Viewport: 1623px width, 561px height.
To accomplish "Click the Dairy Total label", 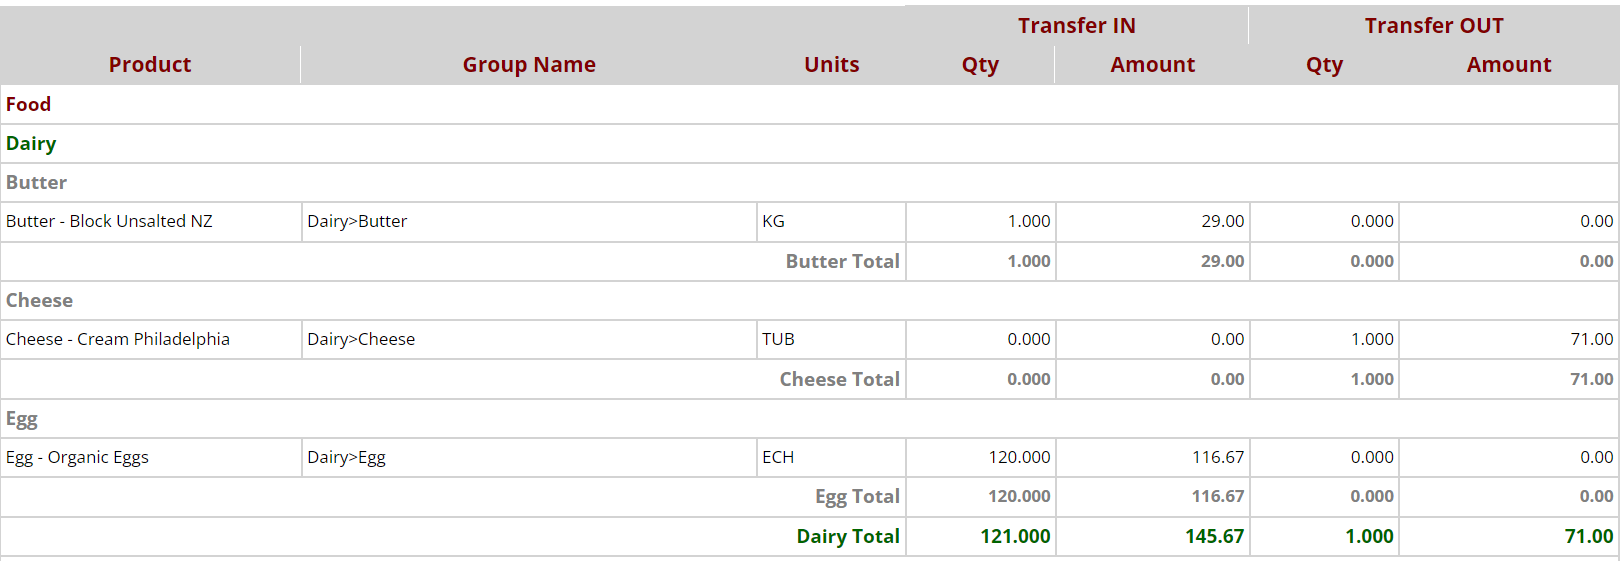I will (x=847, y=537).
